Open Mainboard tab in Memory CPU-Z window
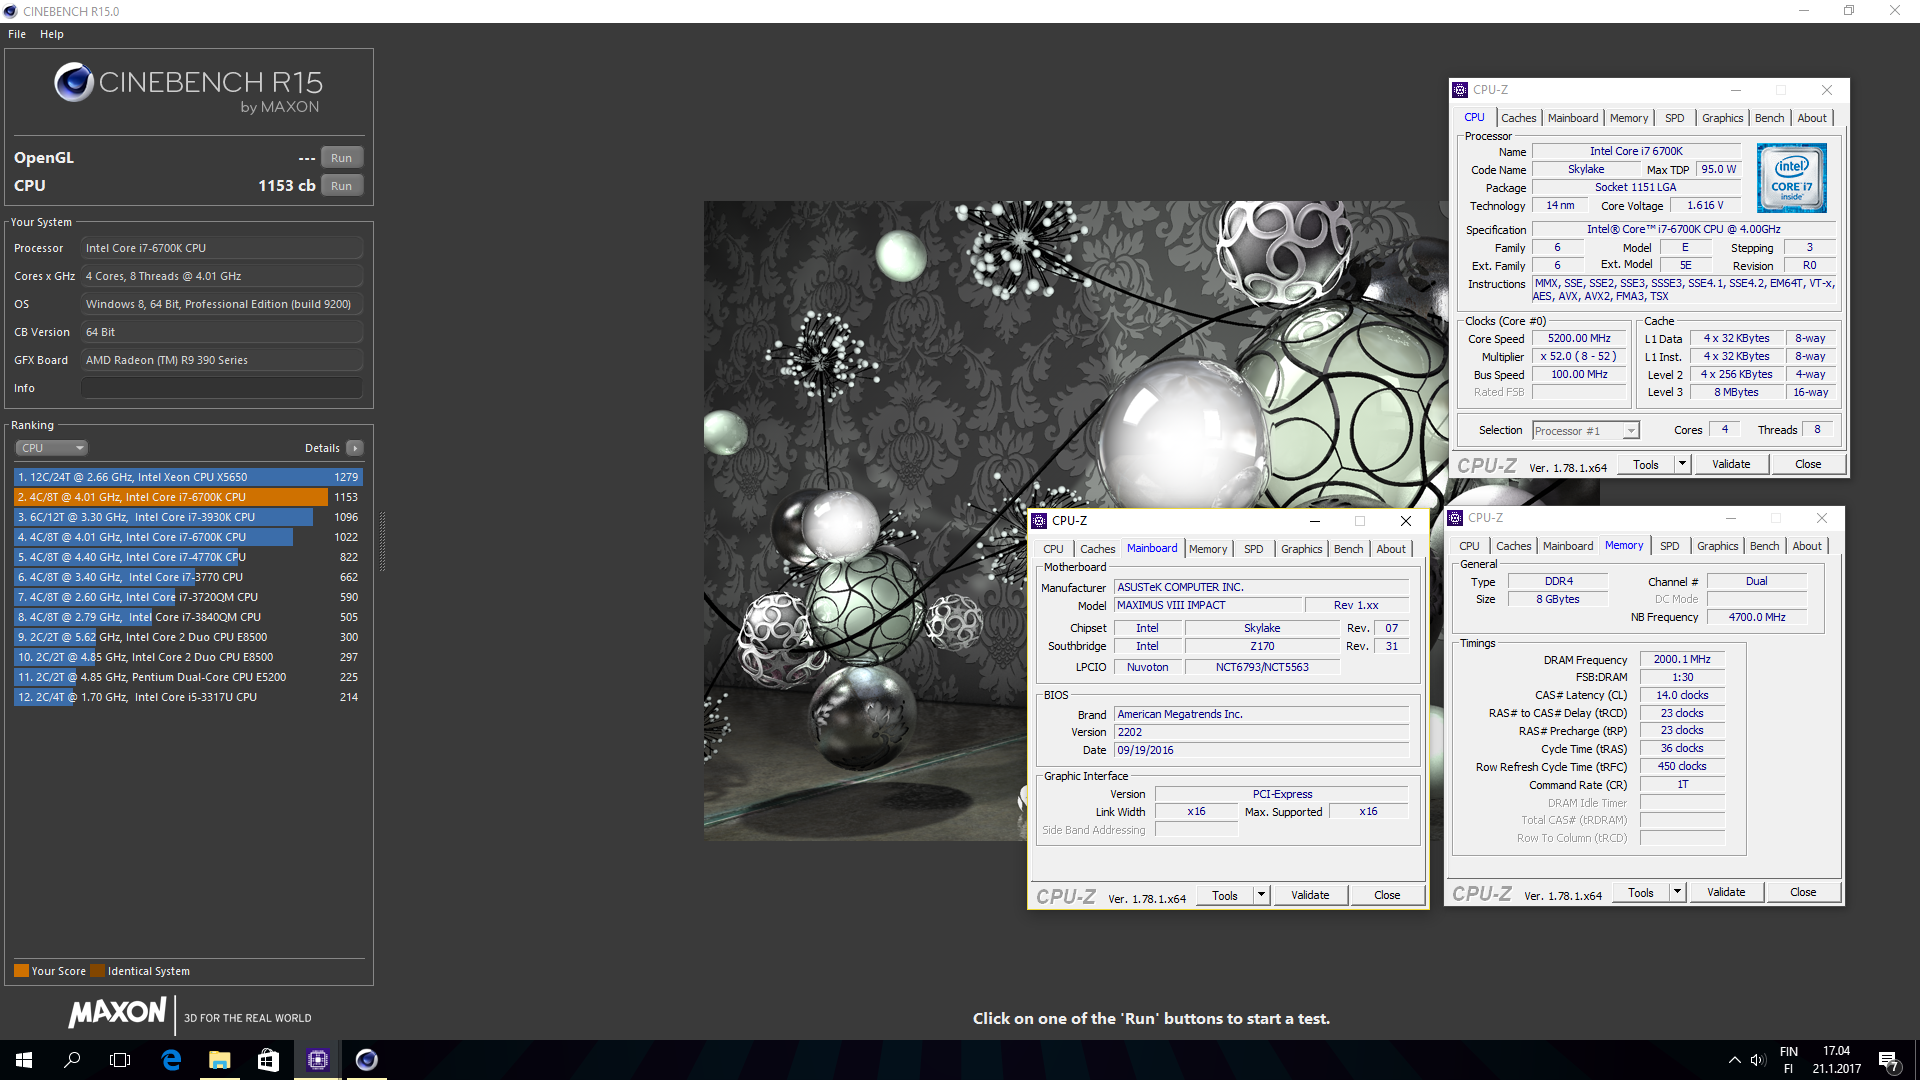Image resolution: width=1920 pixels, height=1080 pixels. (x=1567, y=546)
